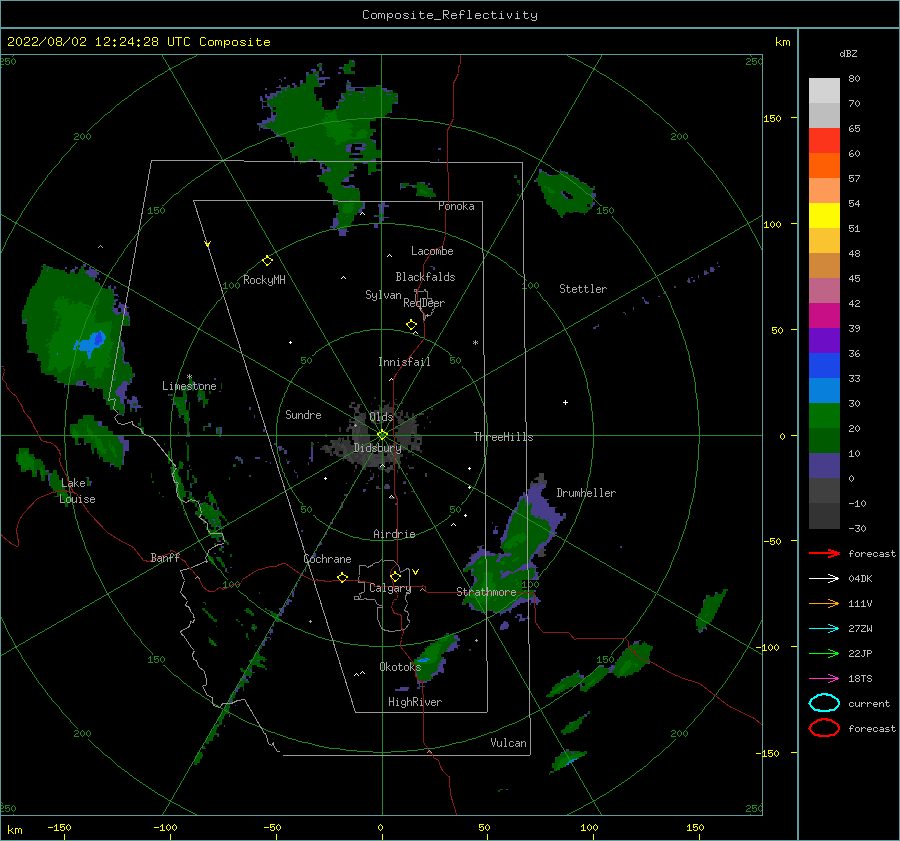Click the orange 111V arrow icon
Screen dimensions: 900x841
pyautogui.click(x=824, y=603)
